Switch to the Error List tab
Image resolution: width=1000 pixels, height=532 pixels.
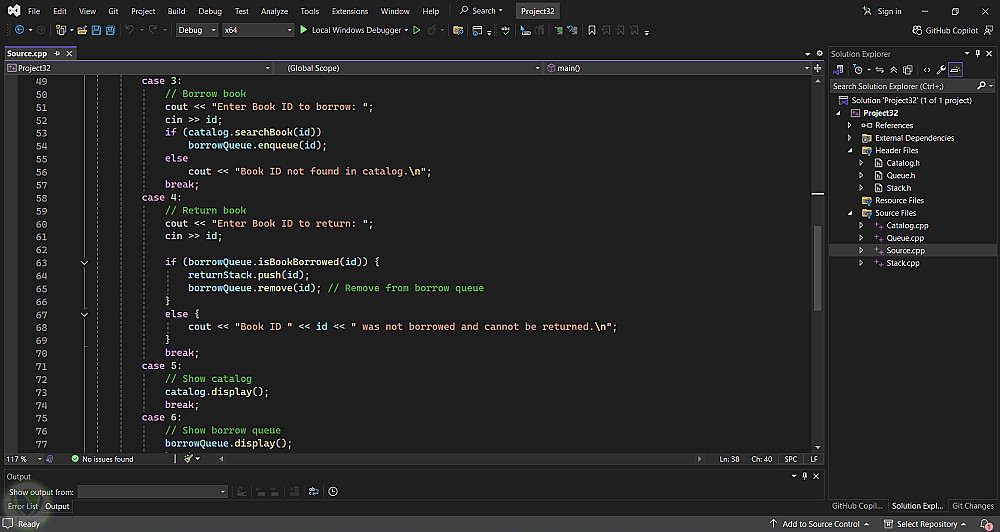(22, 506)
